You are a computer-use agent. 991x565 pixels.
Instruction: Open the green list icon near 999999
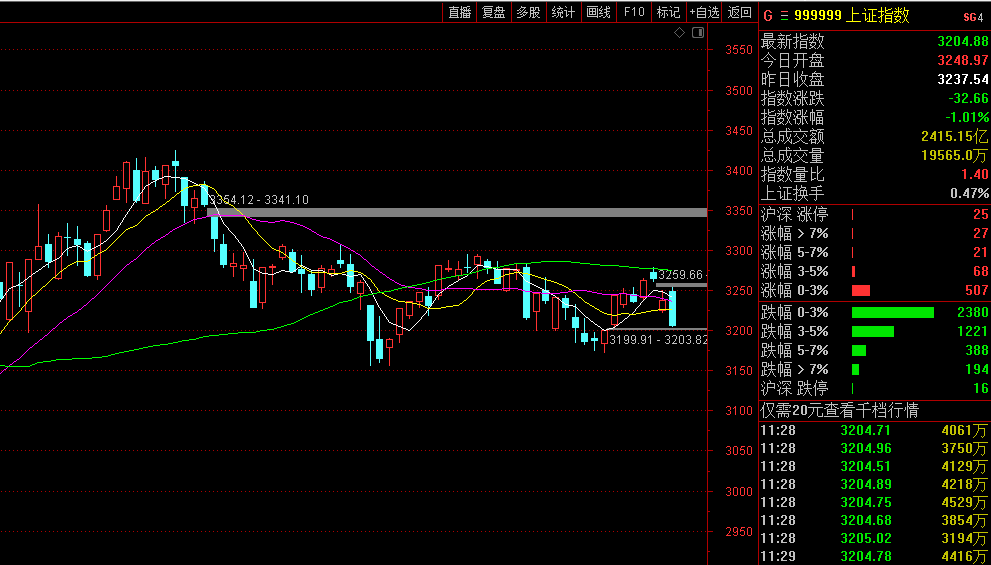point(783,15)
